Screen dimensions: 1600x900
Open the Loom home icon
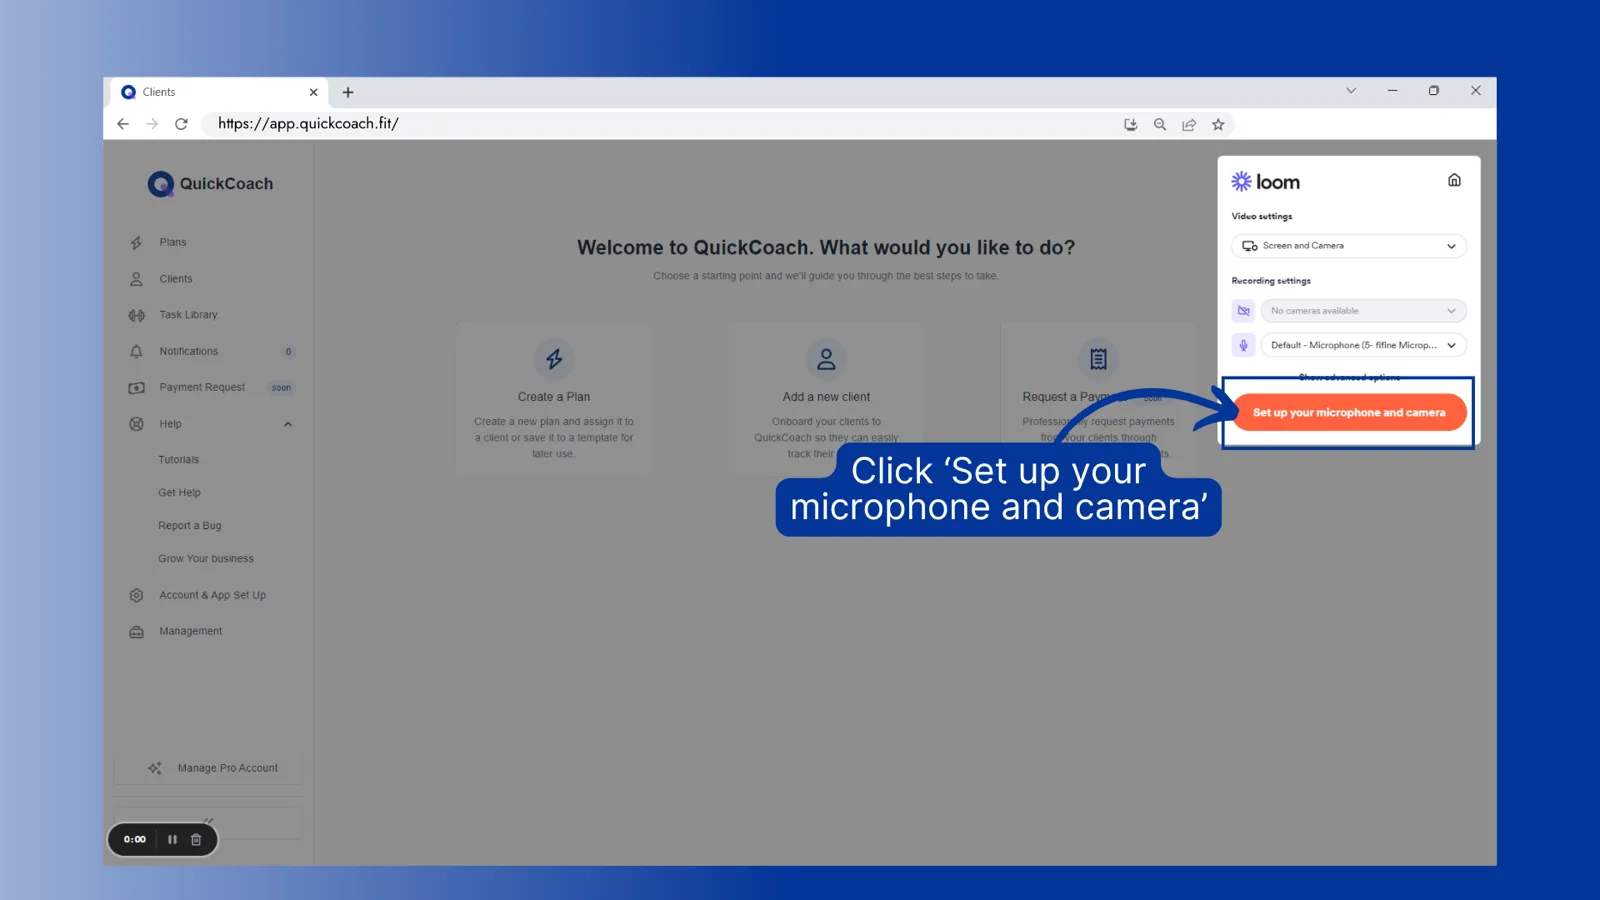coord(1454,180)
